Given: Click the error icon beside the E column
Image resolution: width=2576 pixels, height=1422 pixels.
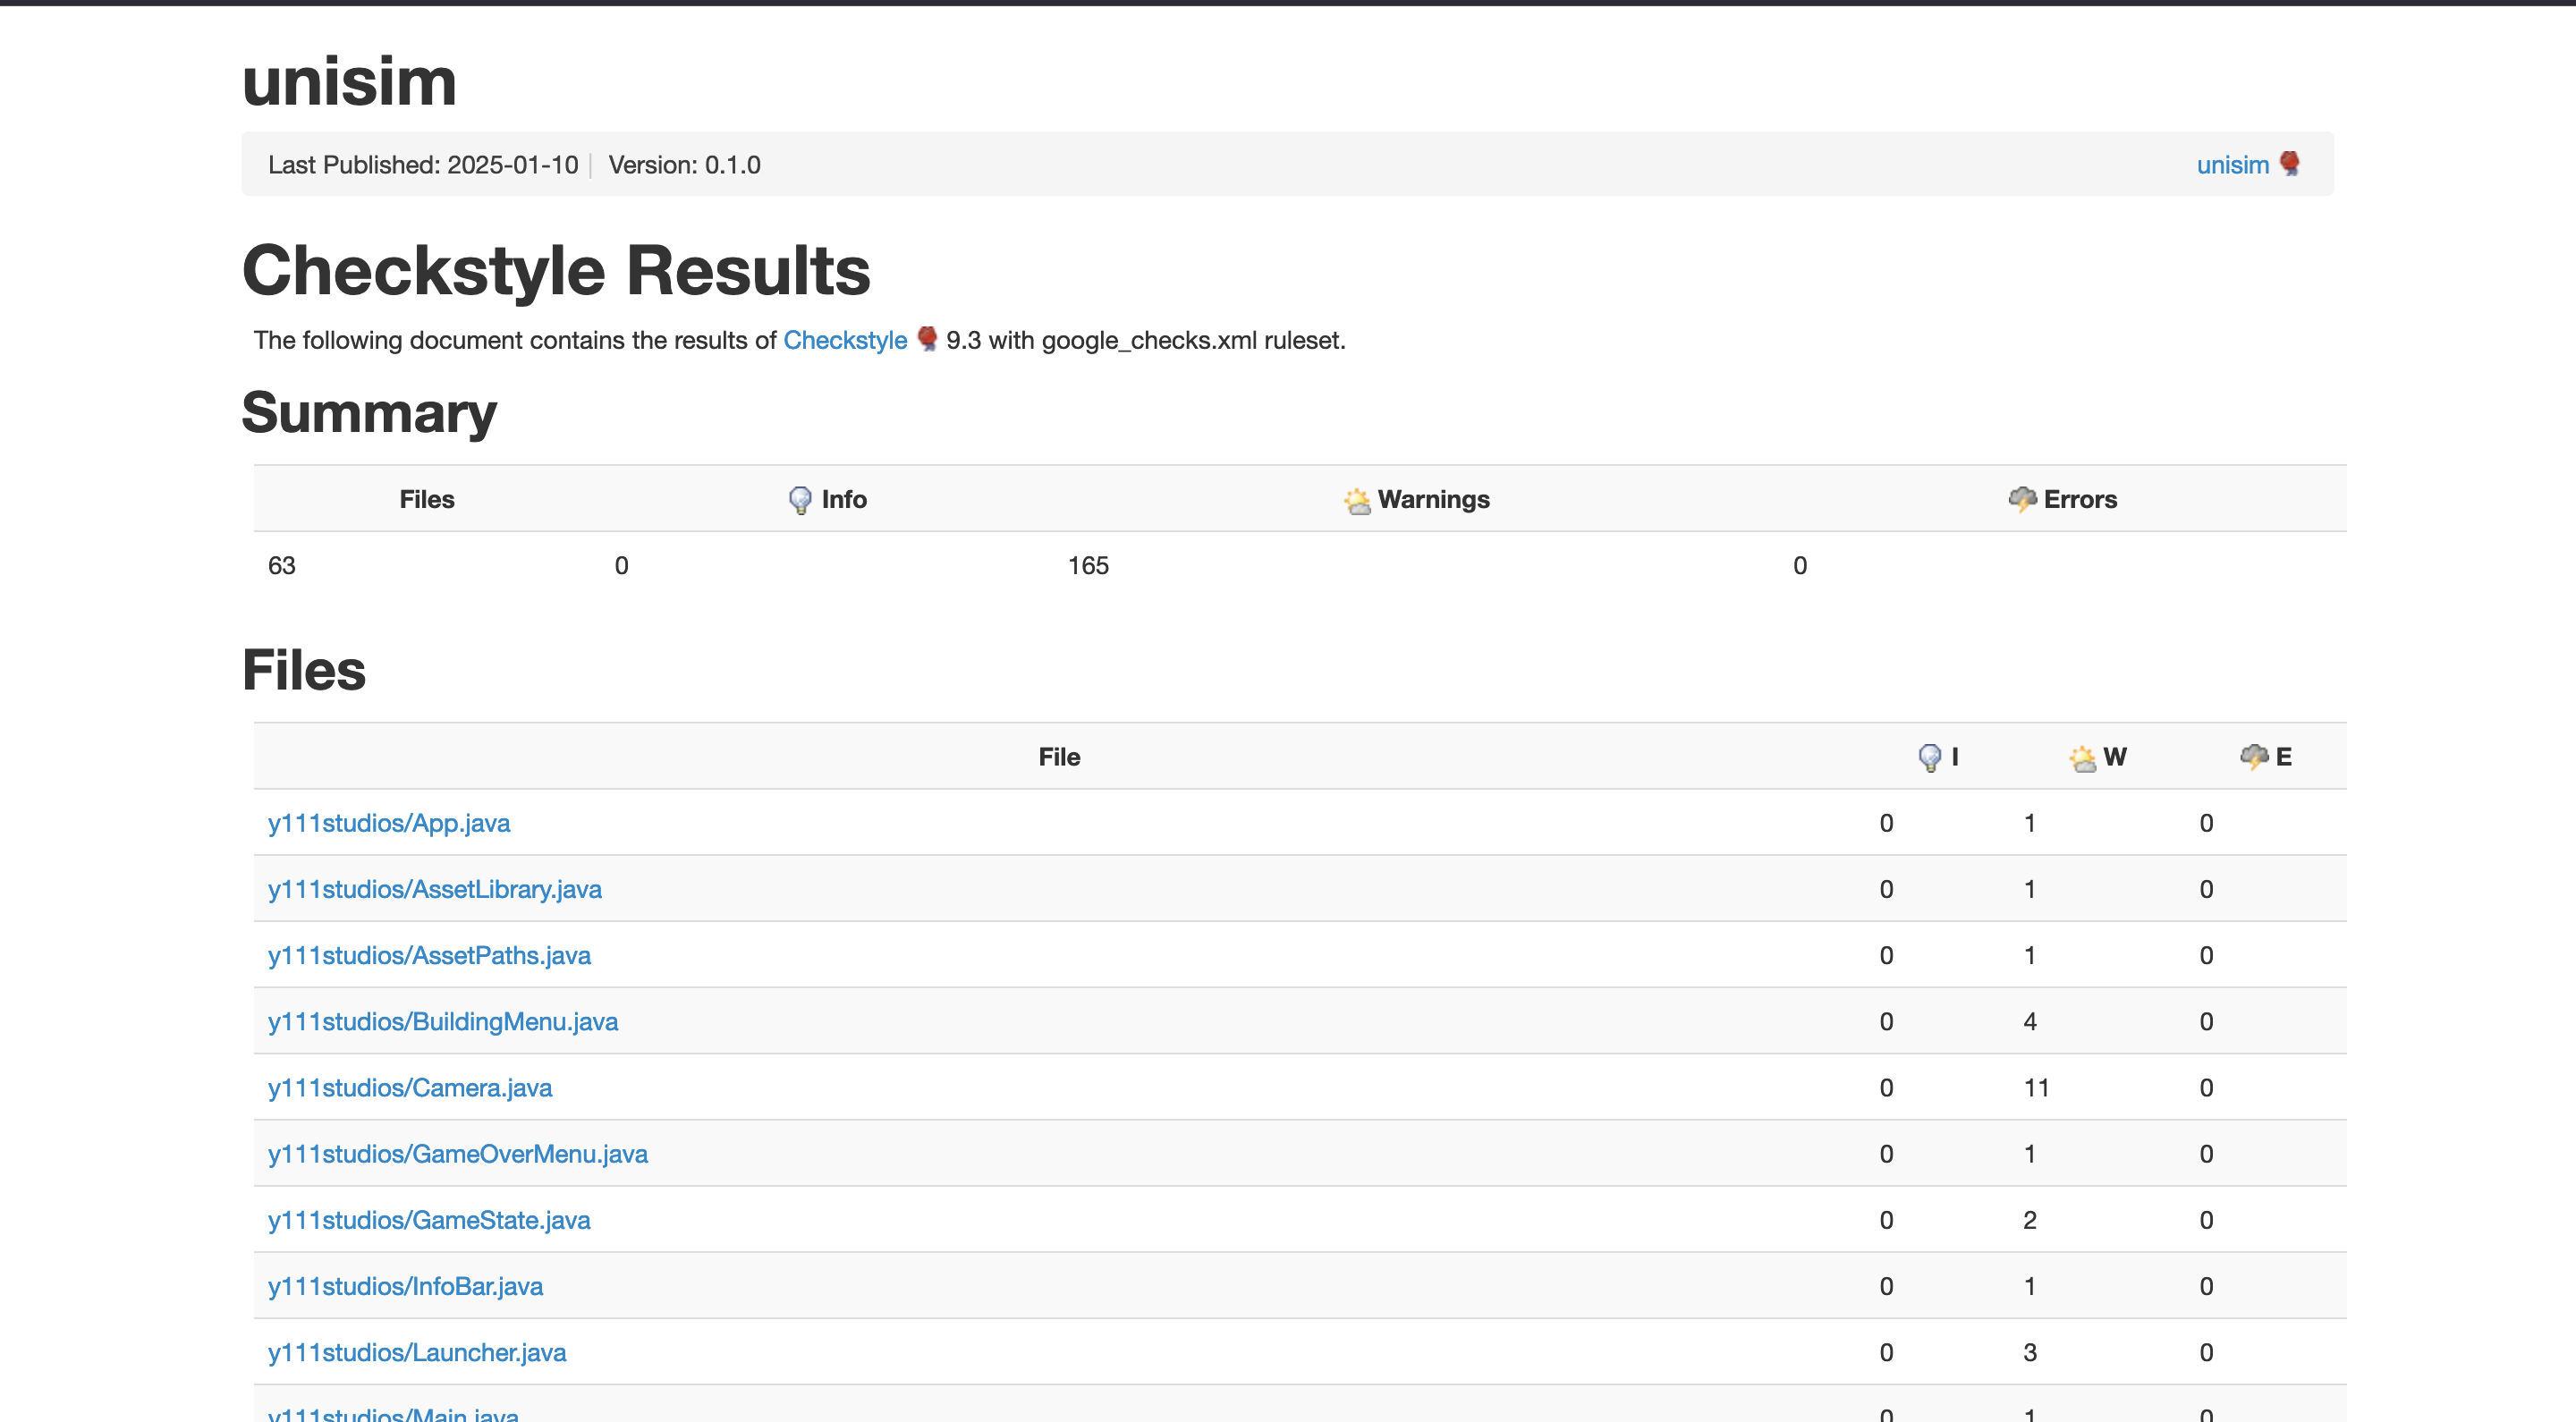Looking at the screenshot, I should pos(2253,756).
